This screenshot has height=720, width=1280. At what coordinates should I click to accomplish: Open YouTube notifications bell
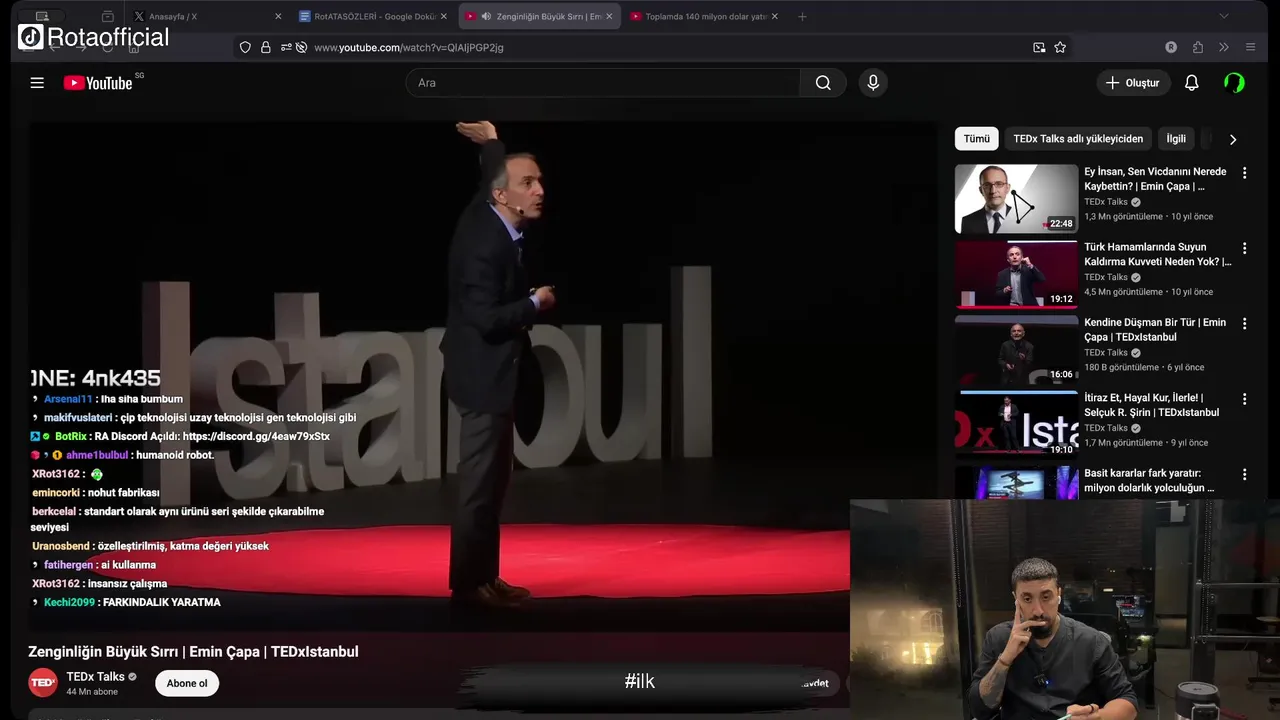click(1191, 83)
